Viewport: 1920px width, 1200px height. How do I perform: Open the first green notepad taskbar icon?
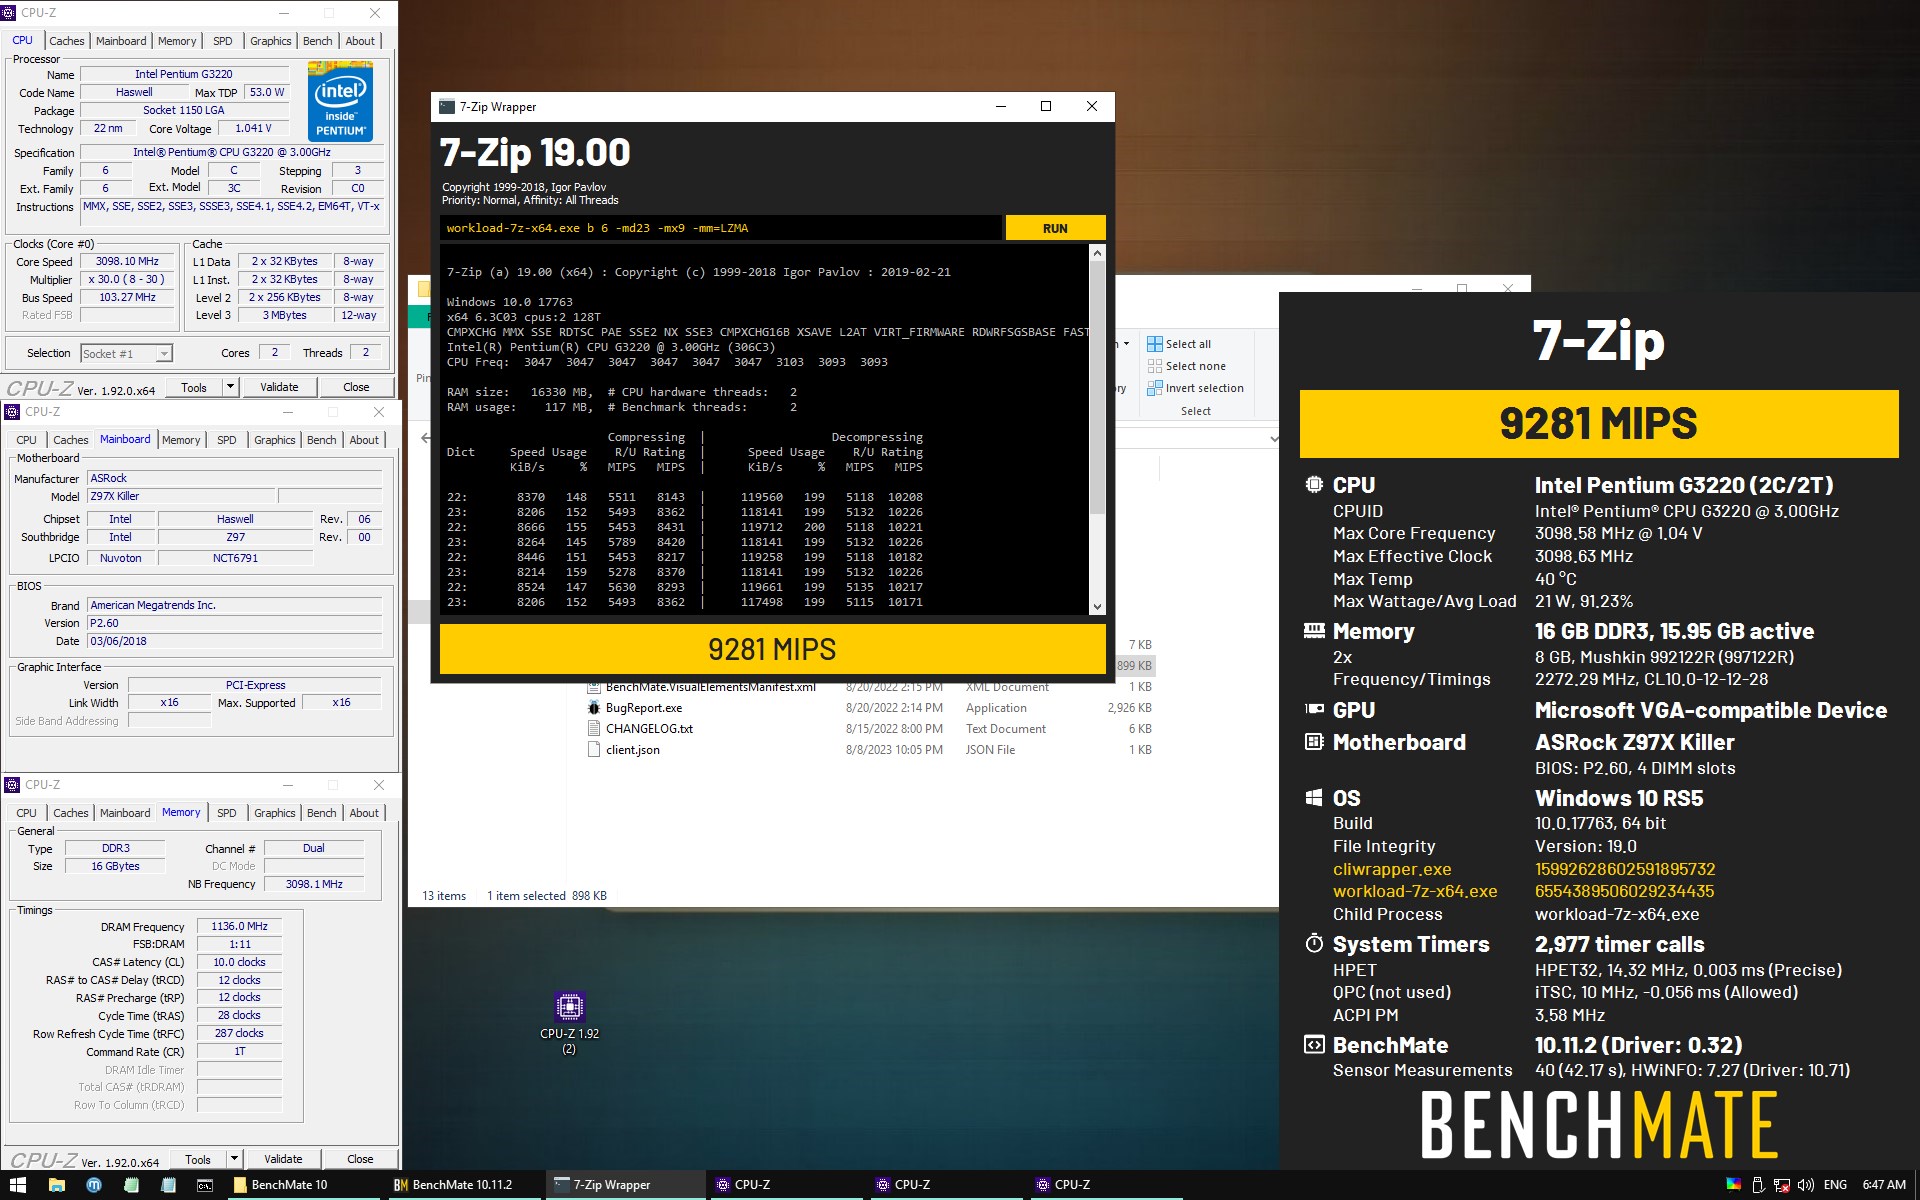(131, 1185)
